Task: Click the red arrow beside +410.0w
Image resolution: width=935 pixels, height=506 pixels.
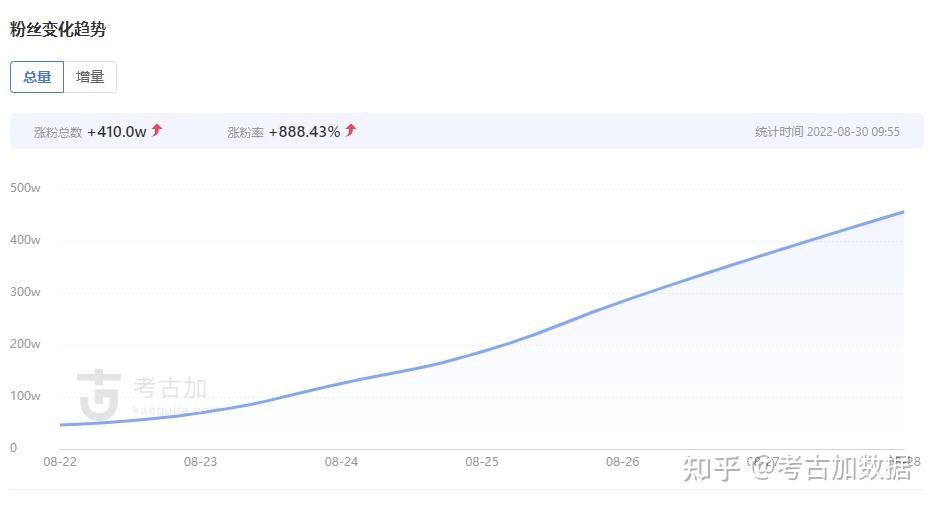Action: 157,130
